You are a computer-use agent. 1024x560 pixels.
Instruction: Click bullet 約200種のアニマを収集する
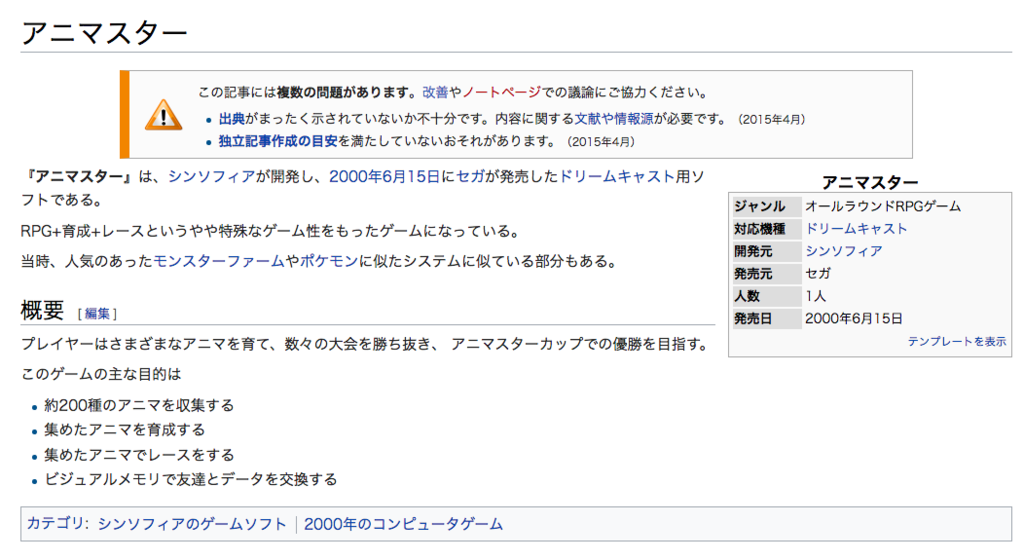click(139, 405)
